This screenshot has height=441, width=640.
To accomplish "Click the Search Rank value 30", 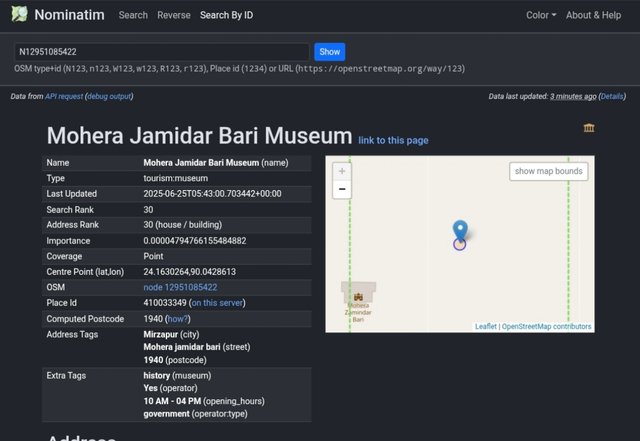I will coord(148,209).
